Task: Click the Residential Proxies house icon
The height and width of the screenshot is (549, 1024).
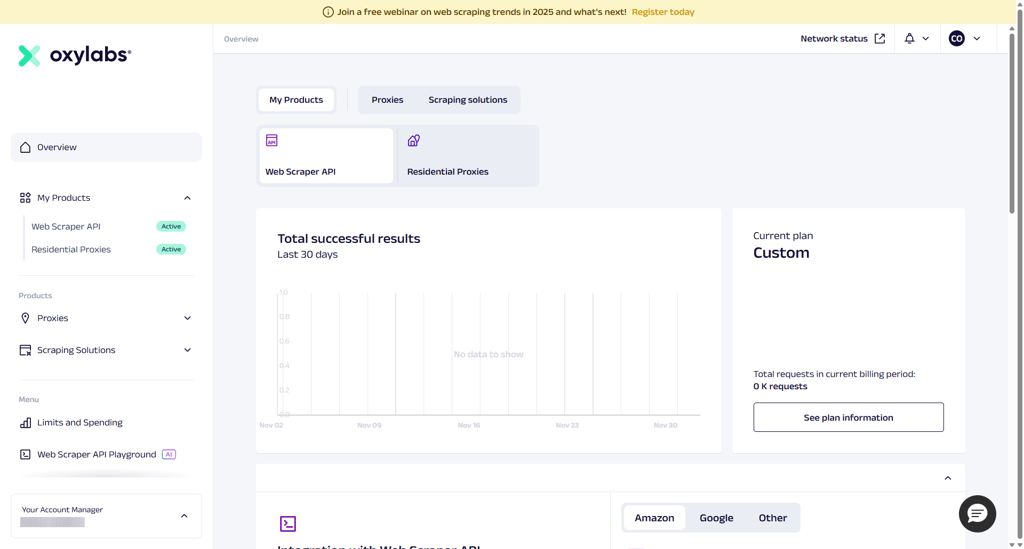Action: (x=414, y=140)
